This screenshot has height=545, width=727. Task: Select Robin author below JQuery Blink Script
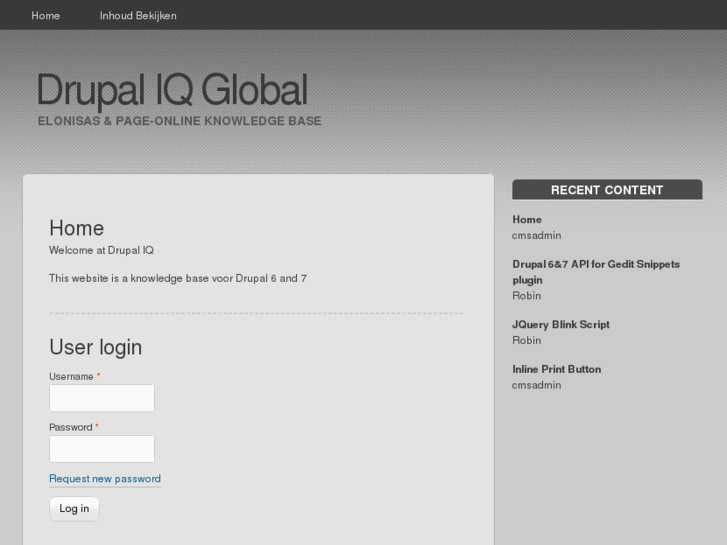[526, 341]
